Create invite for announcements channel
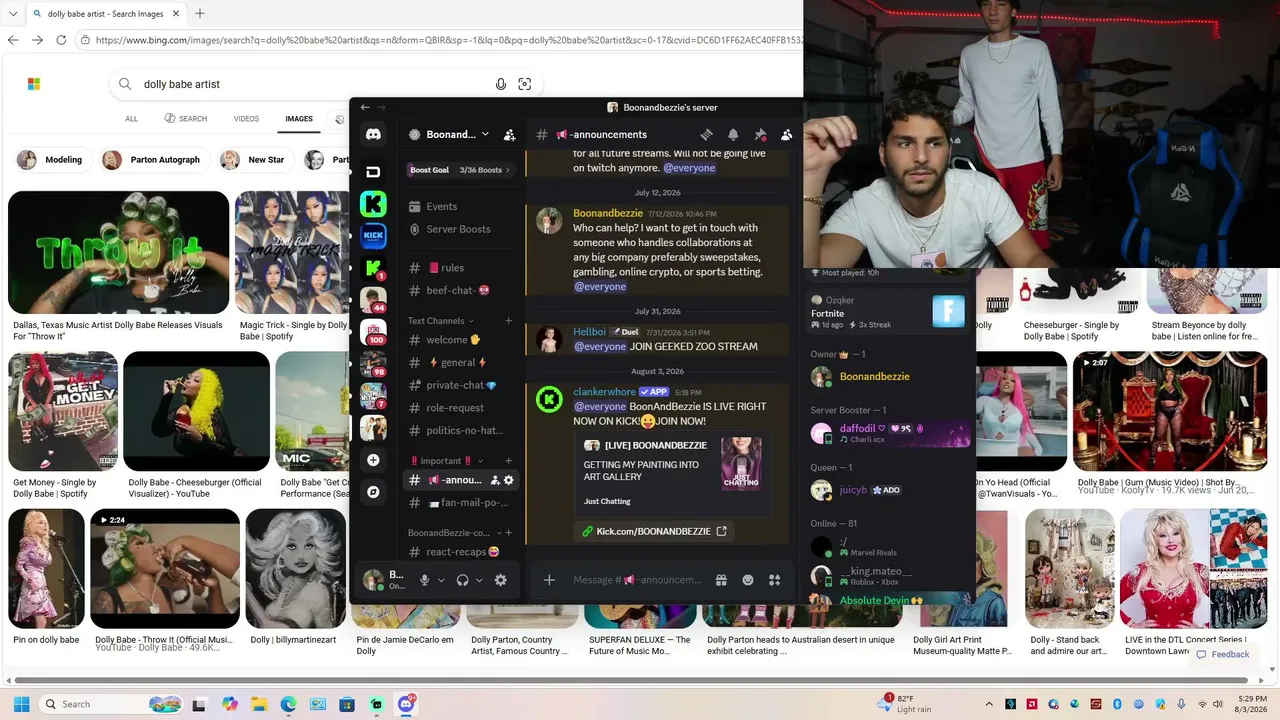 pos(495,480)
